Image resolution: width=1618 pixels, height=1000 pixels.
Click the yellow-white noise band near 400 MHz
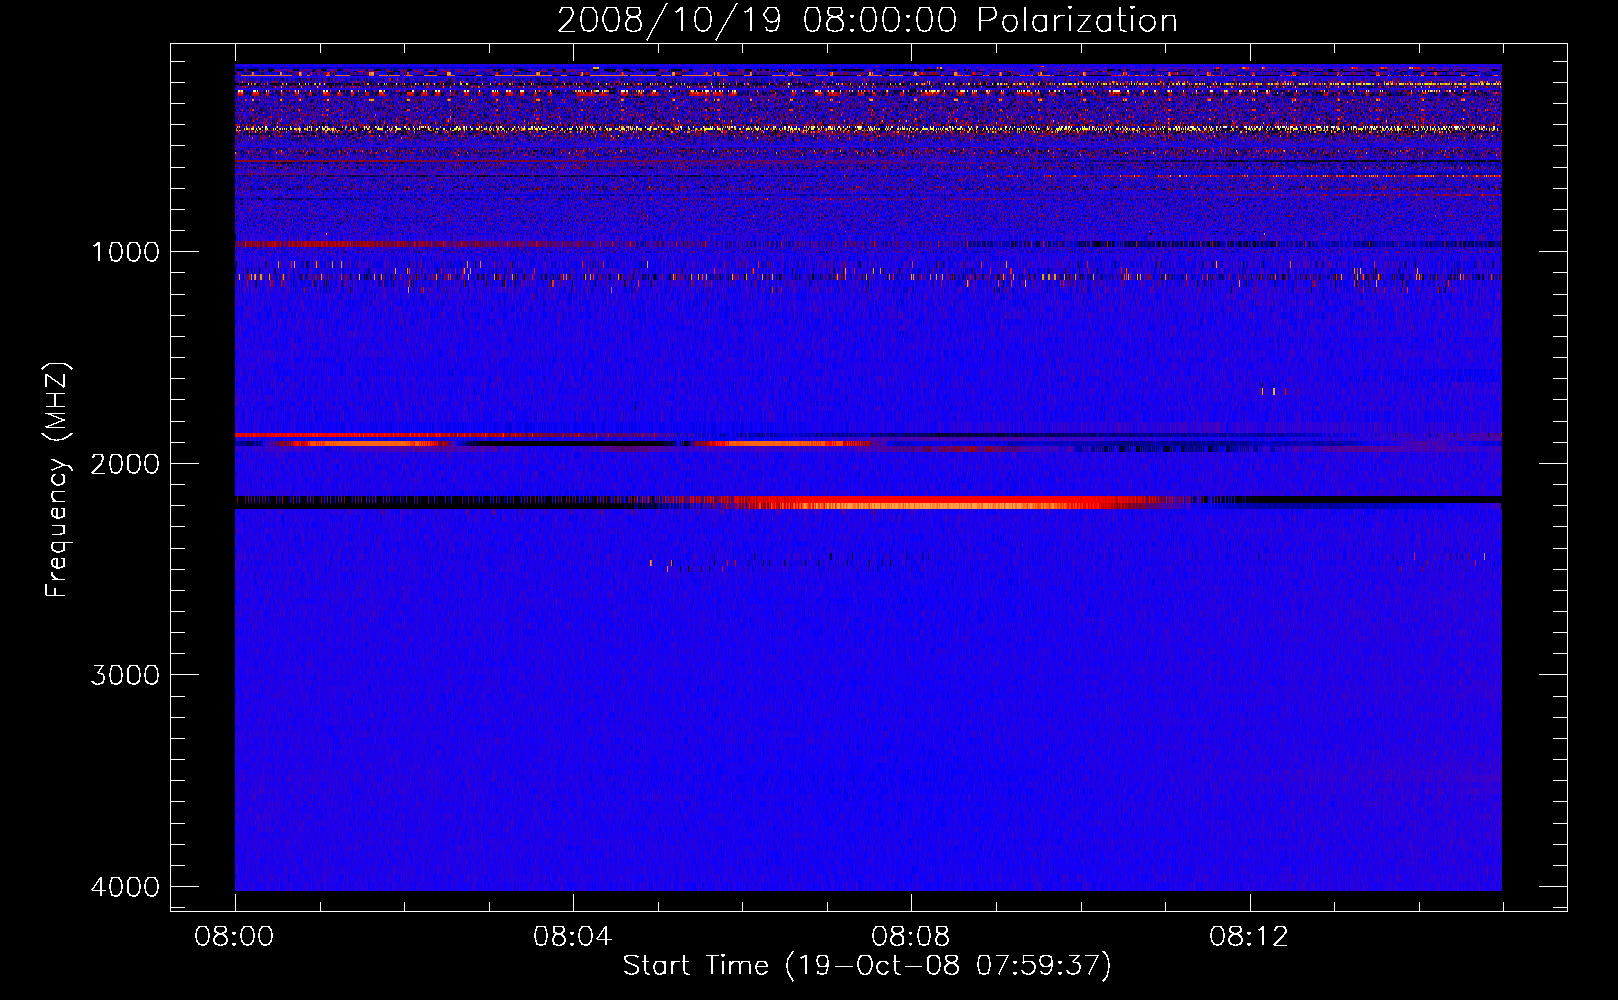click(868, 129)
